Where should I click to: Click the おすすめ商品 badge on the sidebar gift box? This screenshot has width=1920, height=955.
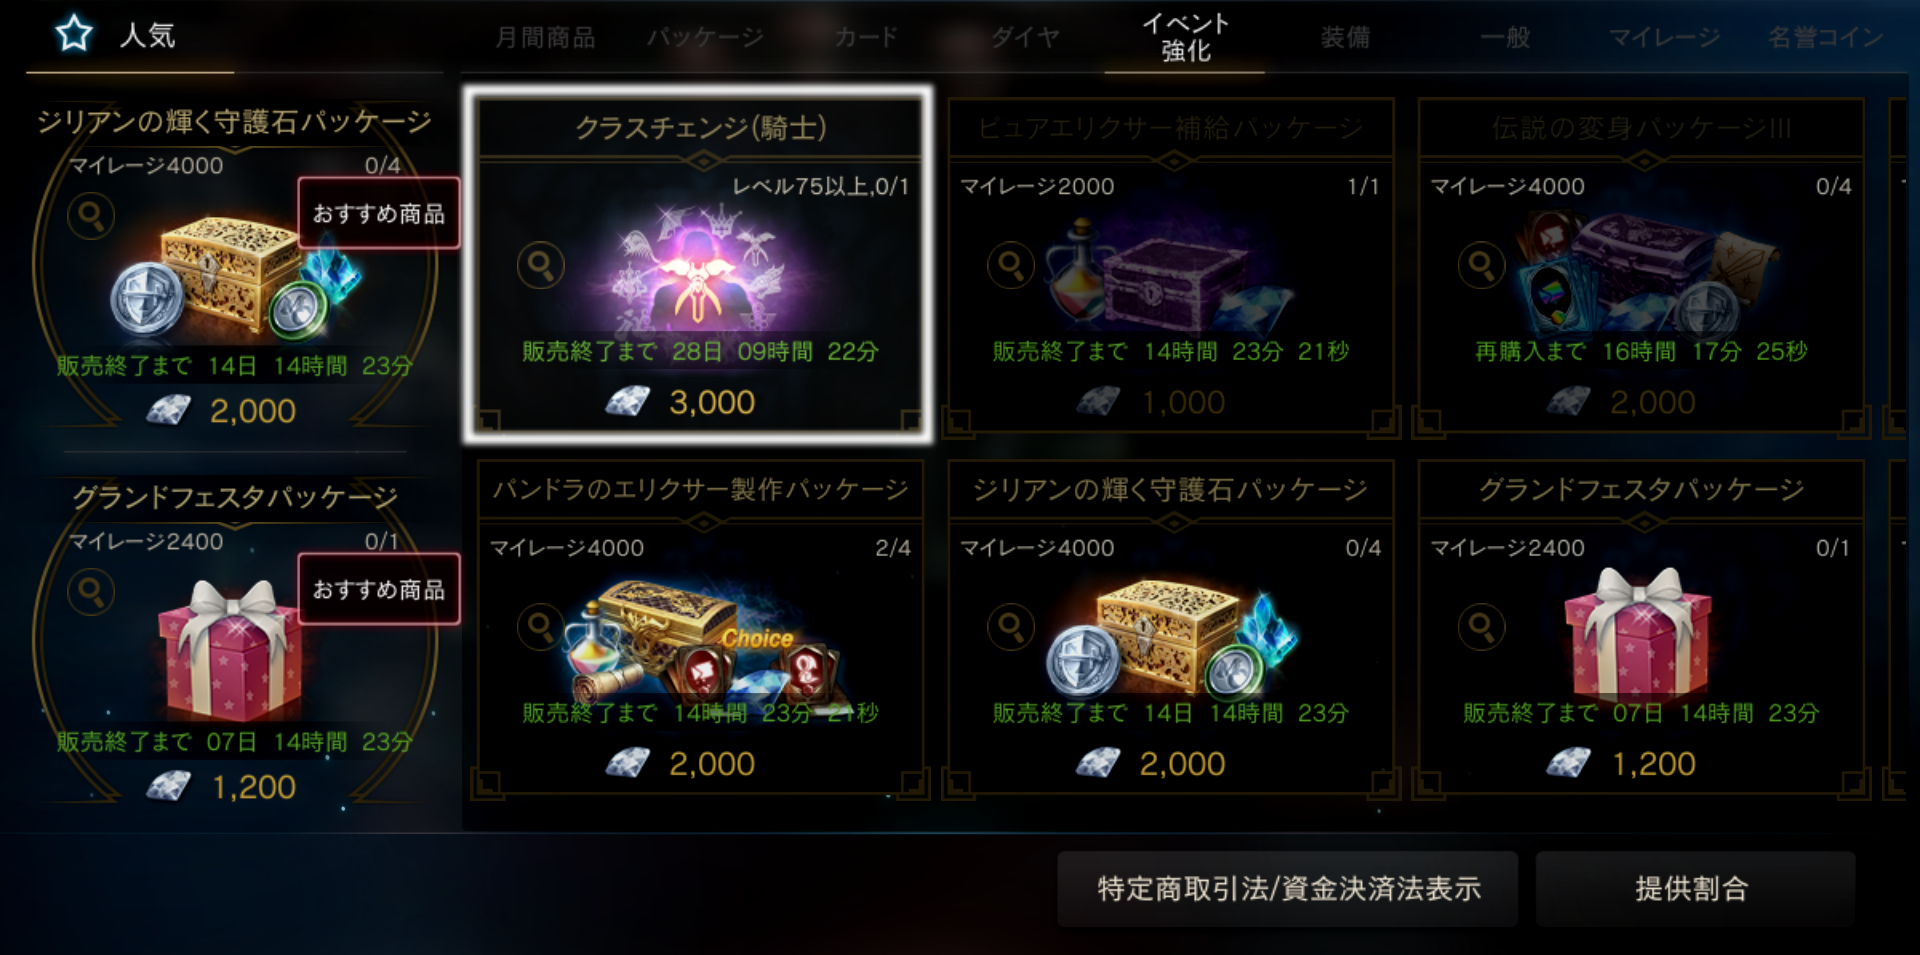pyautogui.click(x=379, y=589)
